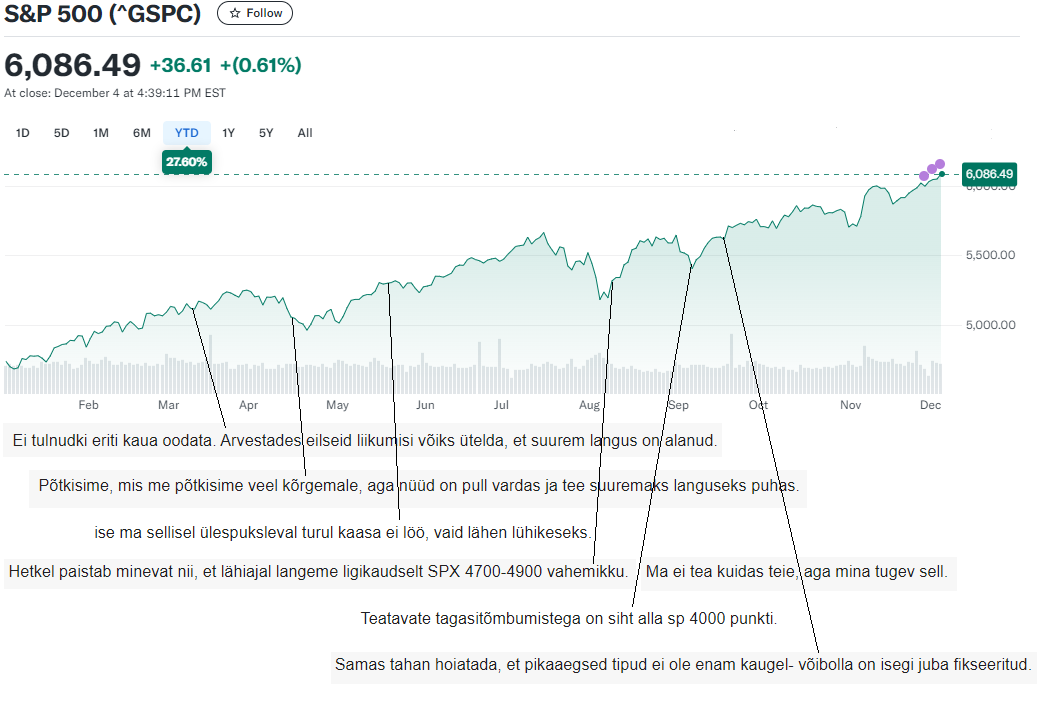Switch chart to 1Y range
The image size is (1037, 705).
click(x=229, y=133)
